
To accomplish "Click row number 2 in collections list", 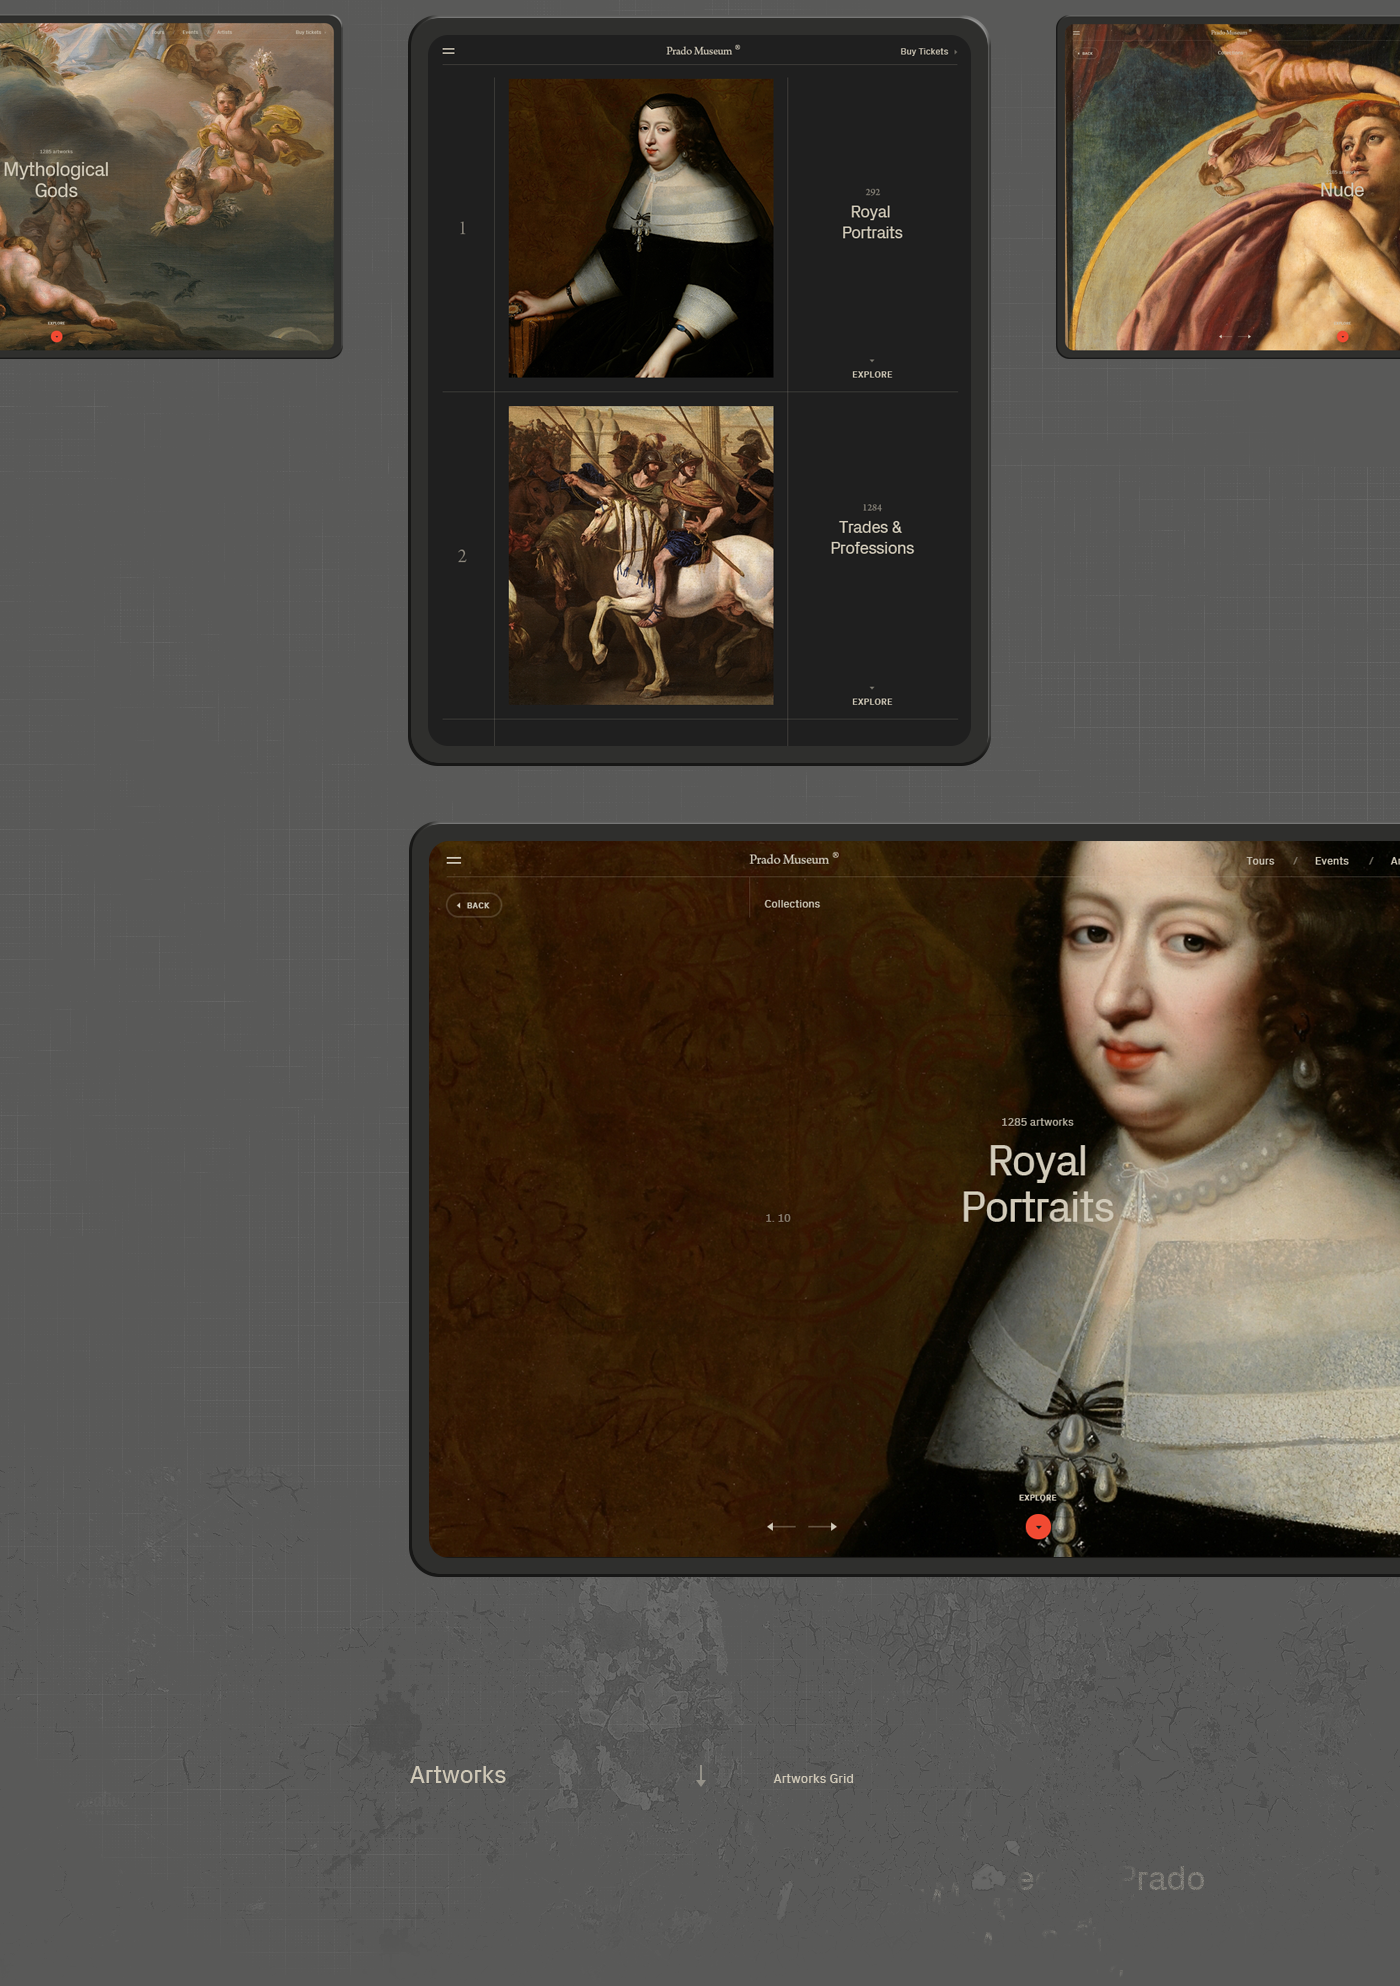I will [462, 556].
